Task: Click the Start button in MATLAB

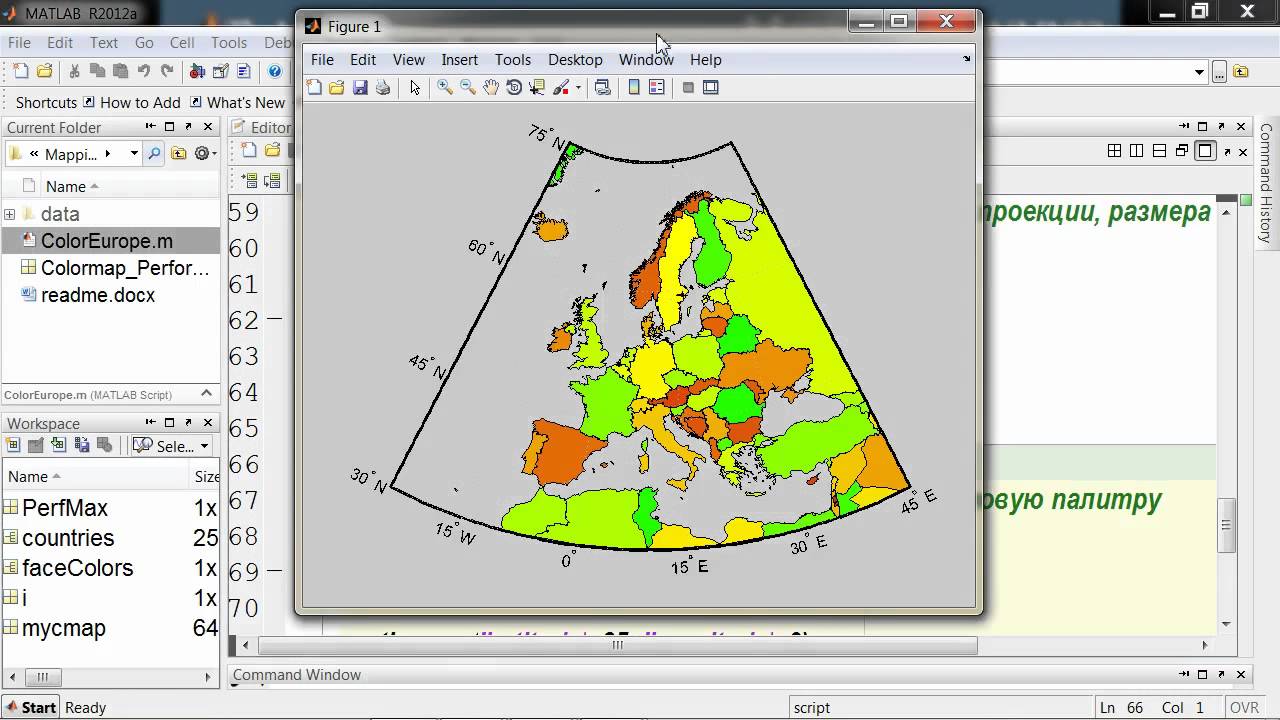Action: [30, 707]
